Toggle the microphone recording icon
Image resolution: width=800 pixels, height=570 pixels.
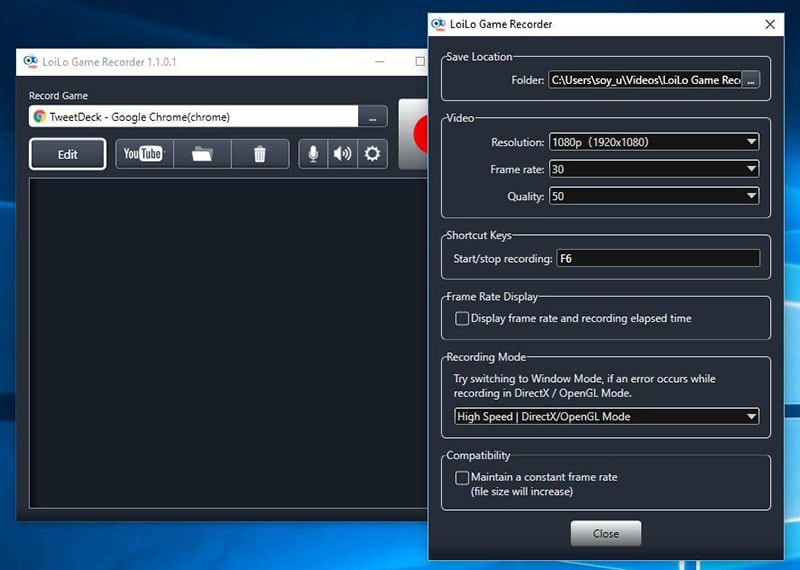coord(313,154)
